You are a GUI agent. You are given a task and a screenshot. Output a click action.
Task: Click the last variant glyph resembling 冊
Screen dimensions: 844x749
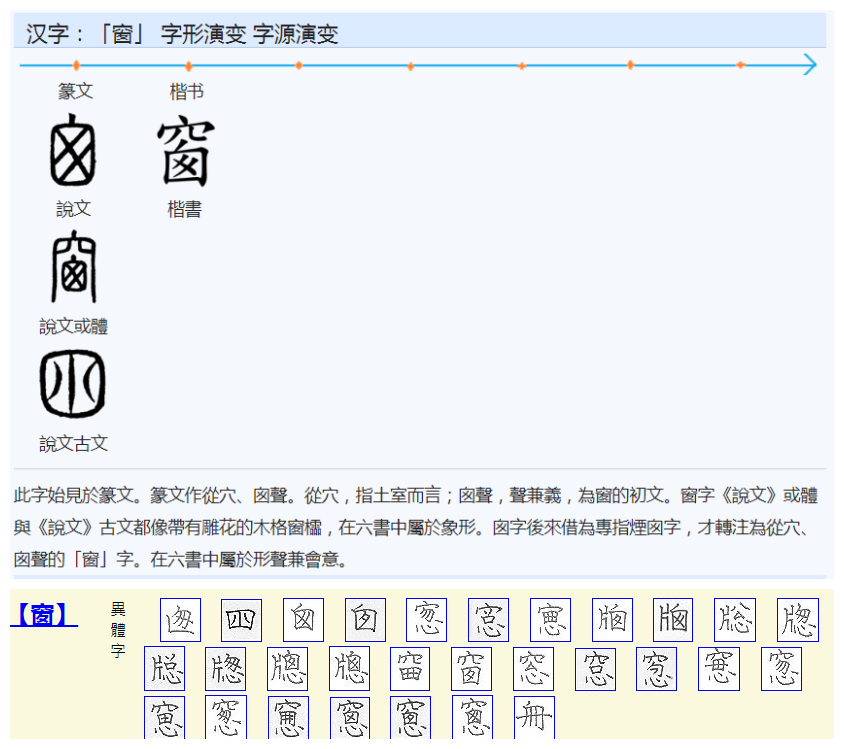pyautogui.click(x=533, y=716)
